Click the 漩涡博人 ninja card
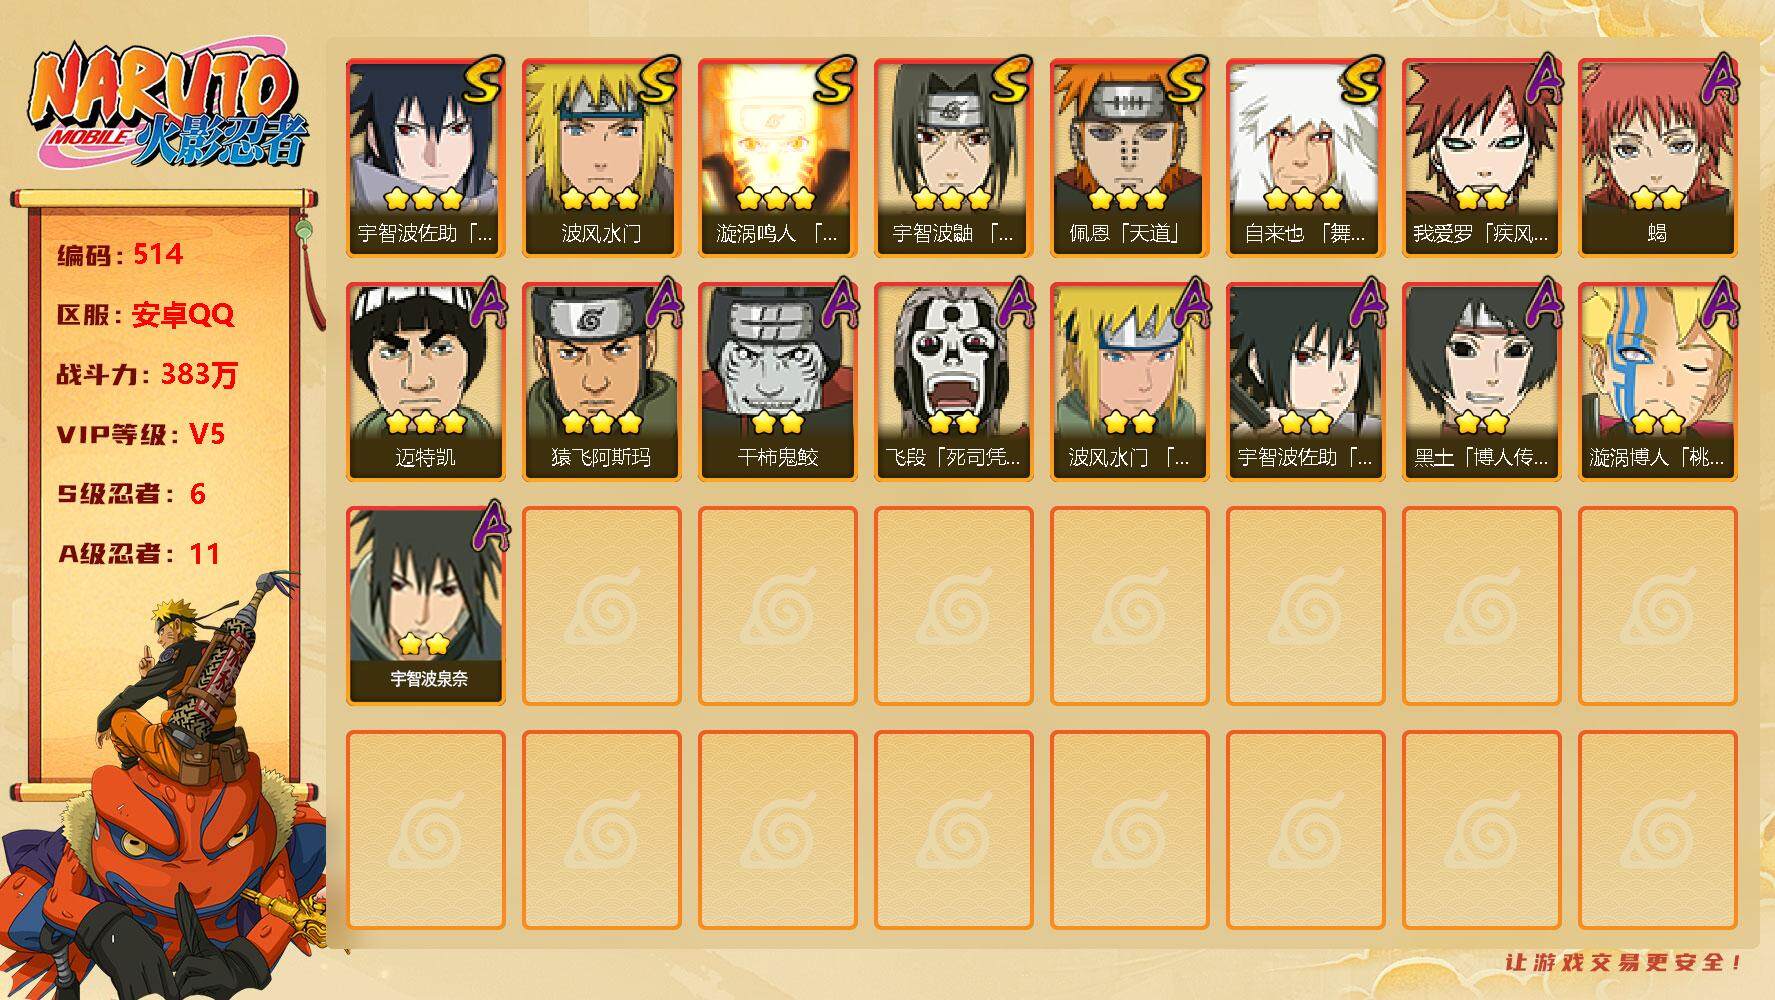This screenshot has width=1775, height=1000. pyautogui.click(x=1657, y=382)
